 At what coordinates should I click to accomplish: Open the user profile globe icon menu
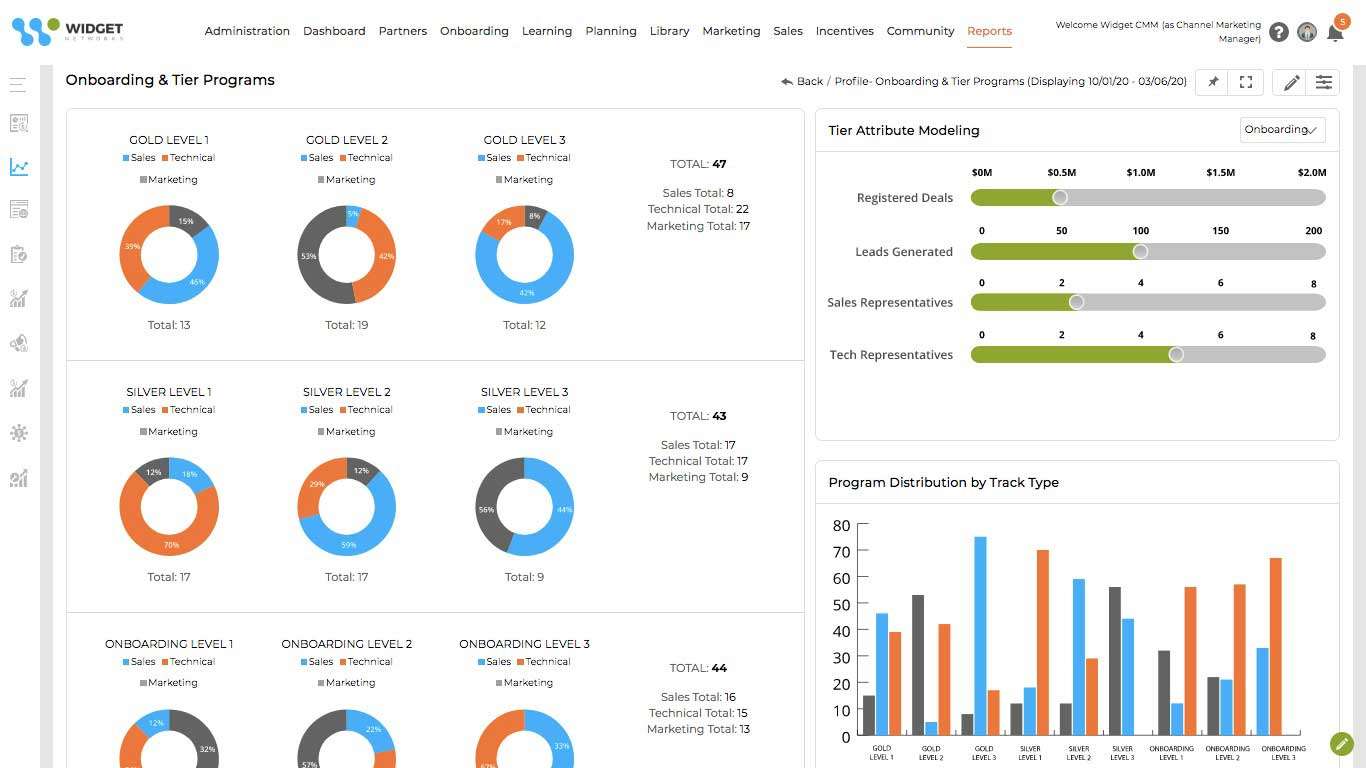coord(1307,32)
